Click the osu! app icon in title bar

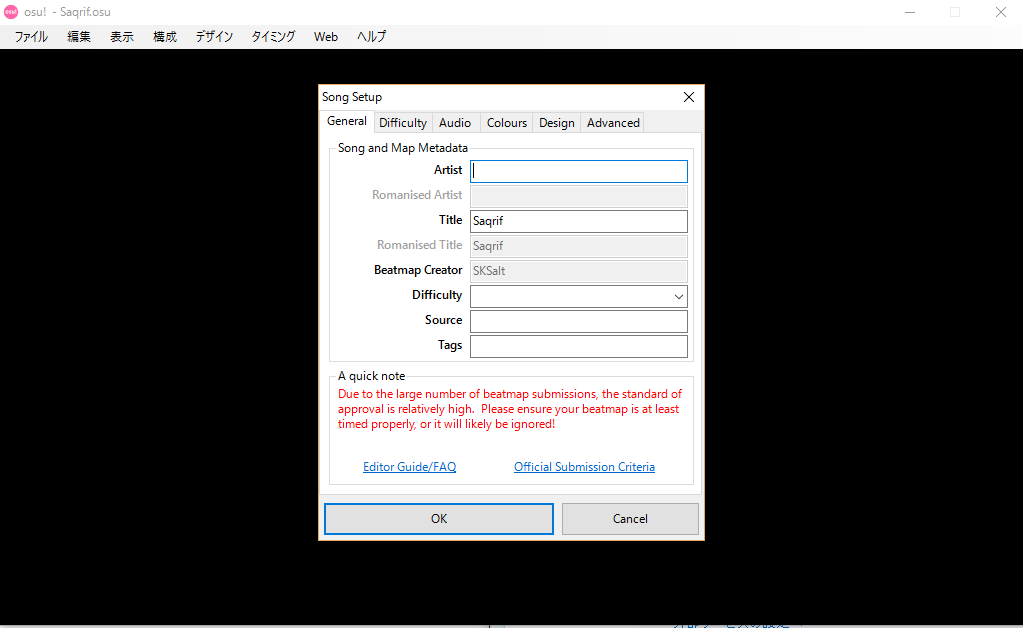(x=11, y=12)
